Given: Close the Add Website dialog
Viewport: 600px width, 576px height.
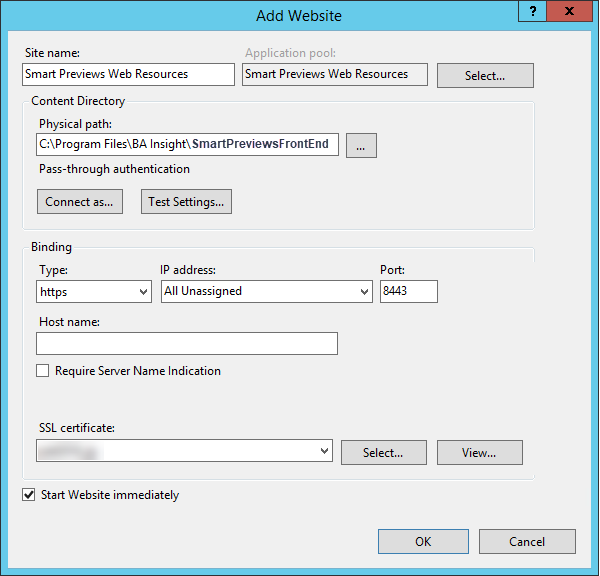Looking at the screenshot, I should tap(569, 11).
